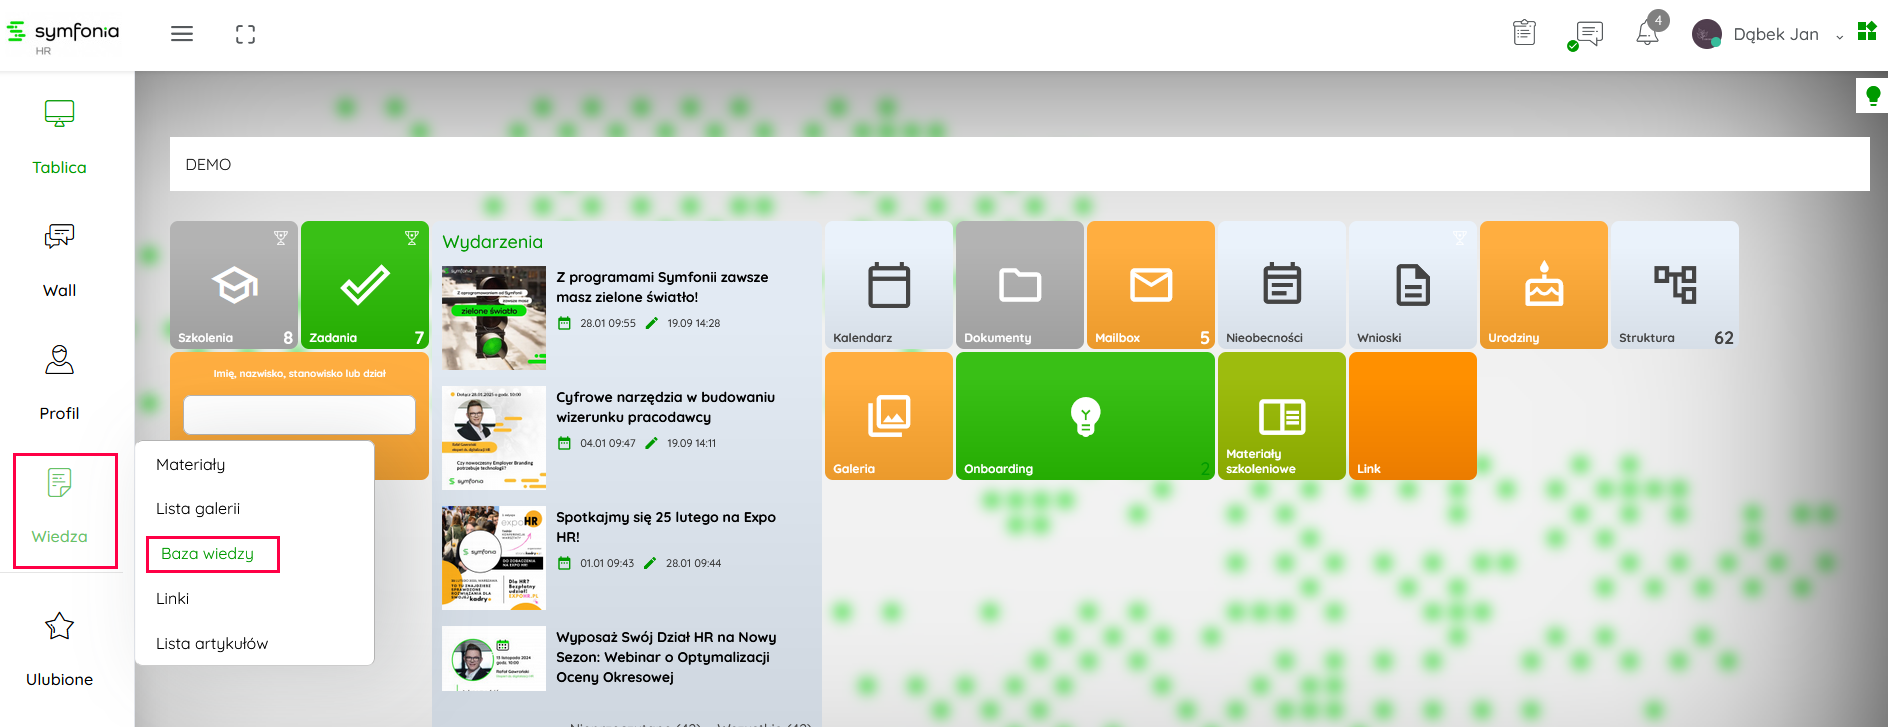This screenshot has height=727, width=1888.
Task: Open the Spotkajmy się 25 lutego event link
Action: (665, 527)
